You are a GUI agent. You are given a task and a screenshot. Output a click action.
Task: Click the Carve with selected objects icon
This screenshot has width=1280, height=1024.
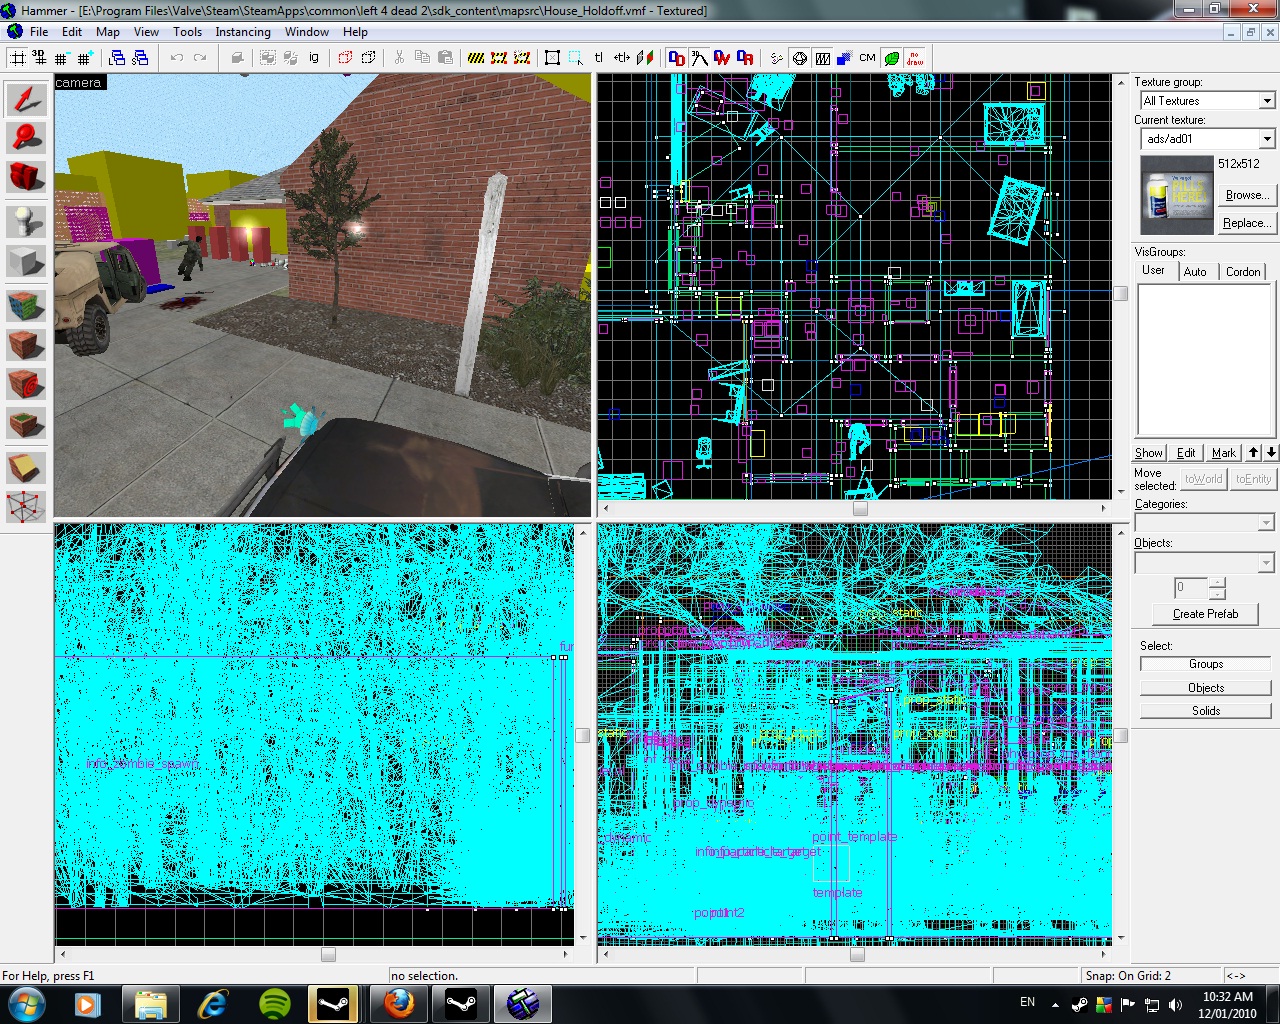[237, 58]
